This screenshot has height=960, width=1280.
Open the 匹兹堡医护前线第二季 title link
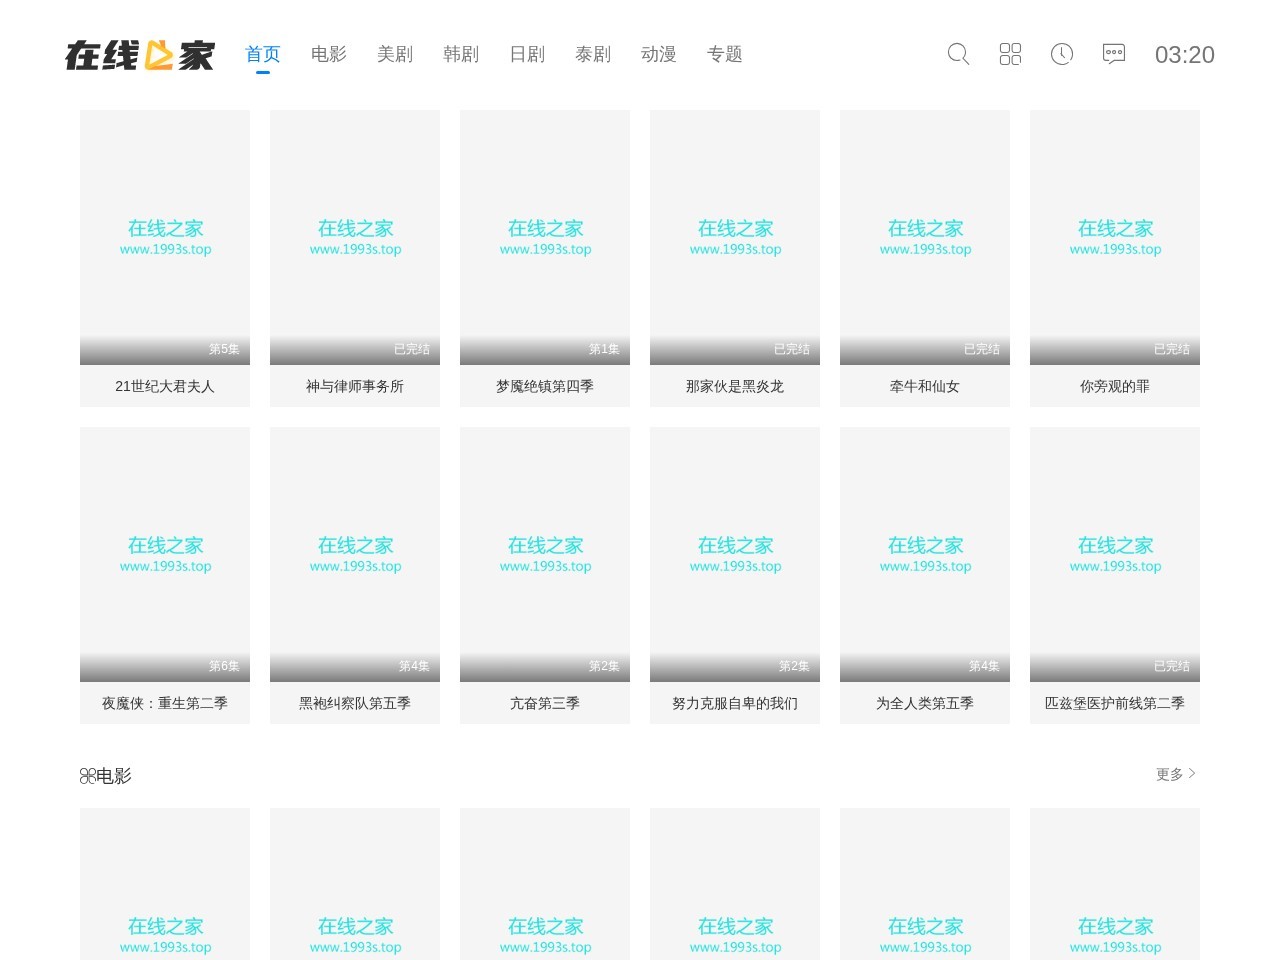(x=1115, y=703)
